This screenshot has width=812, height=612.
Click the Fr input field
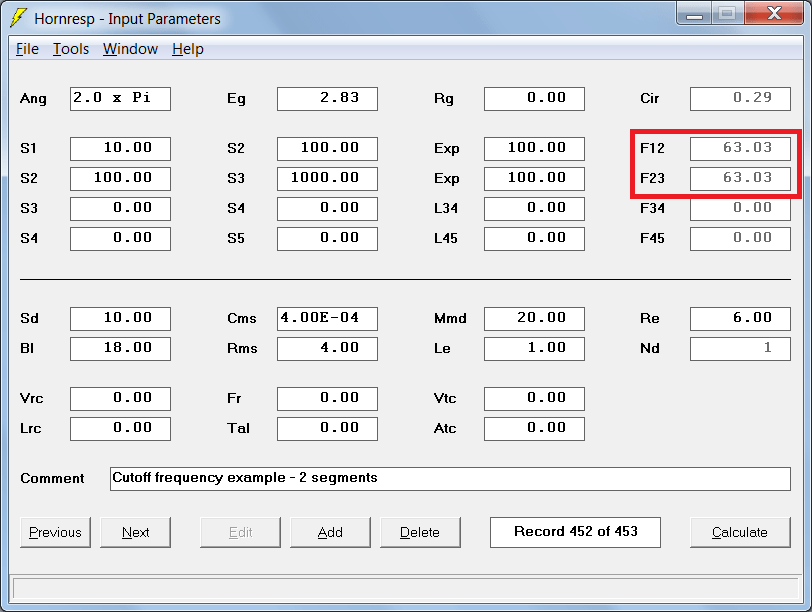pyautogui.click(x=327, y=399)
